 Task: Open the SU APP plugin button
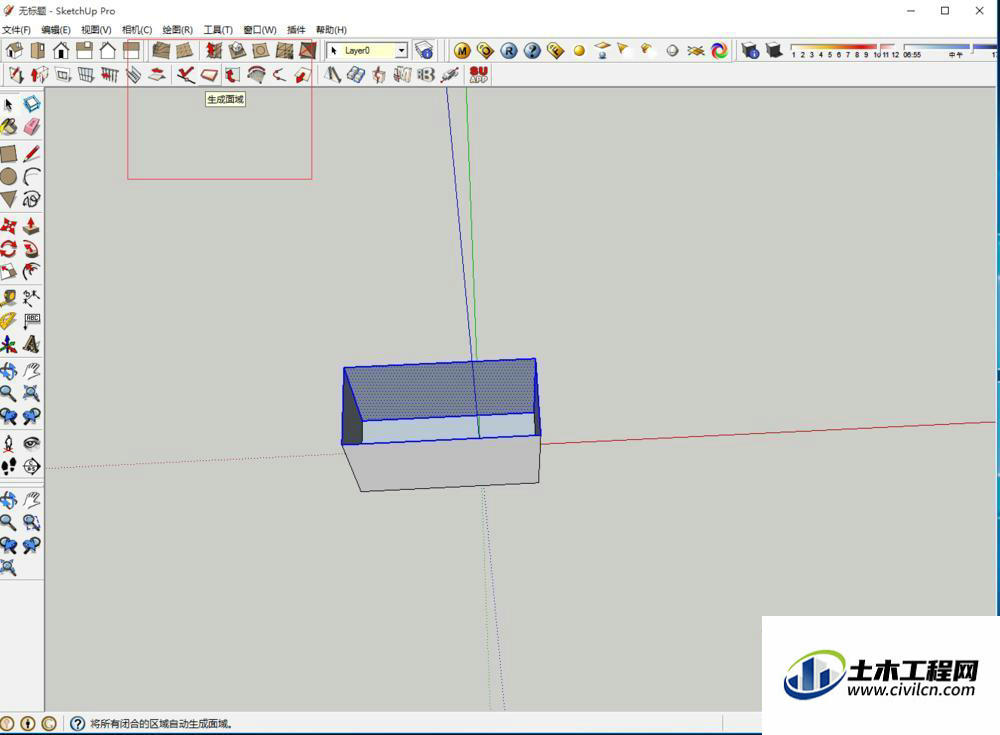pos(478,75)
